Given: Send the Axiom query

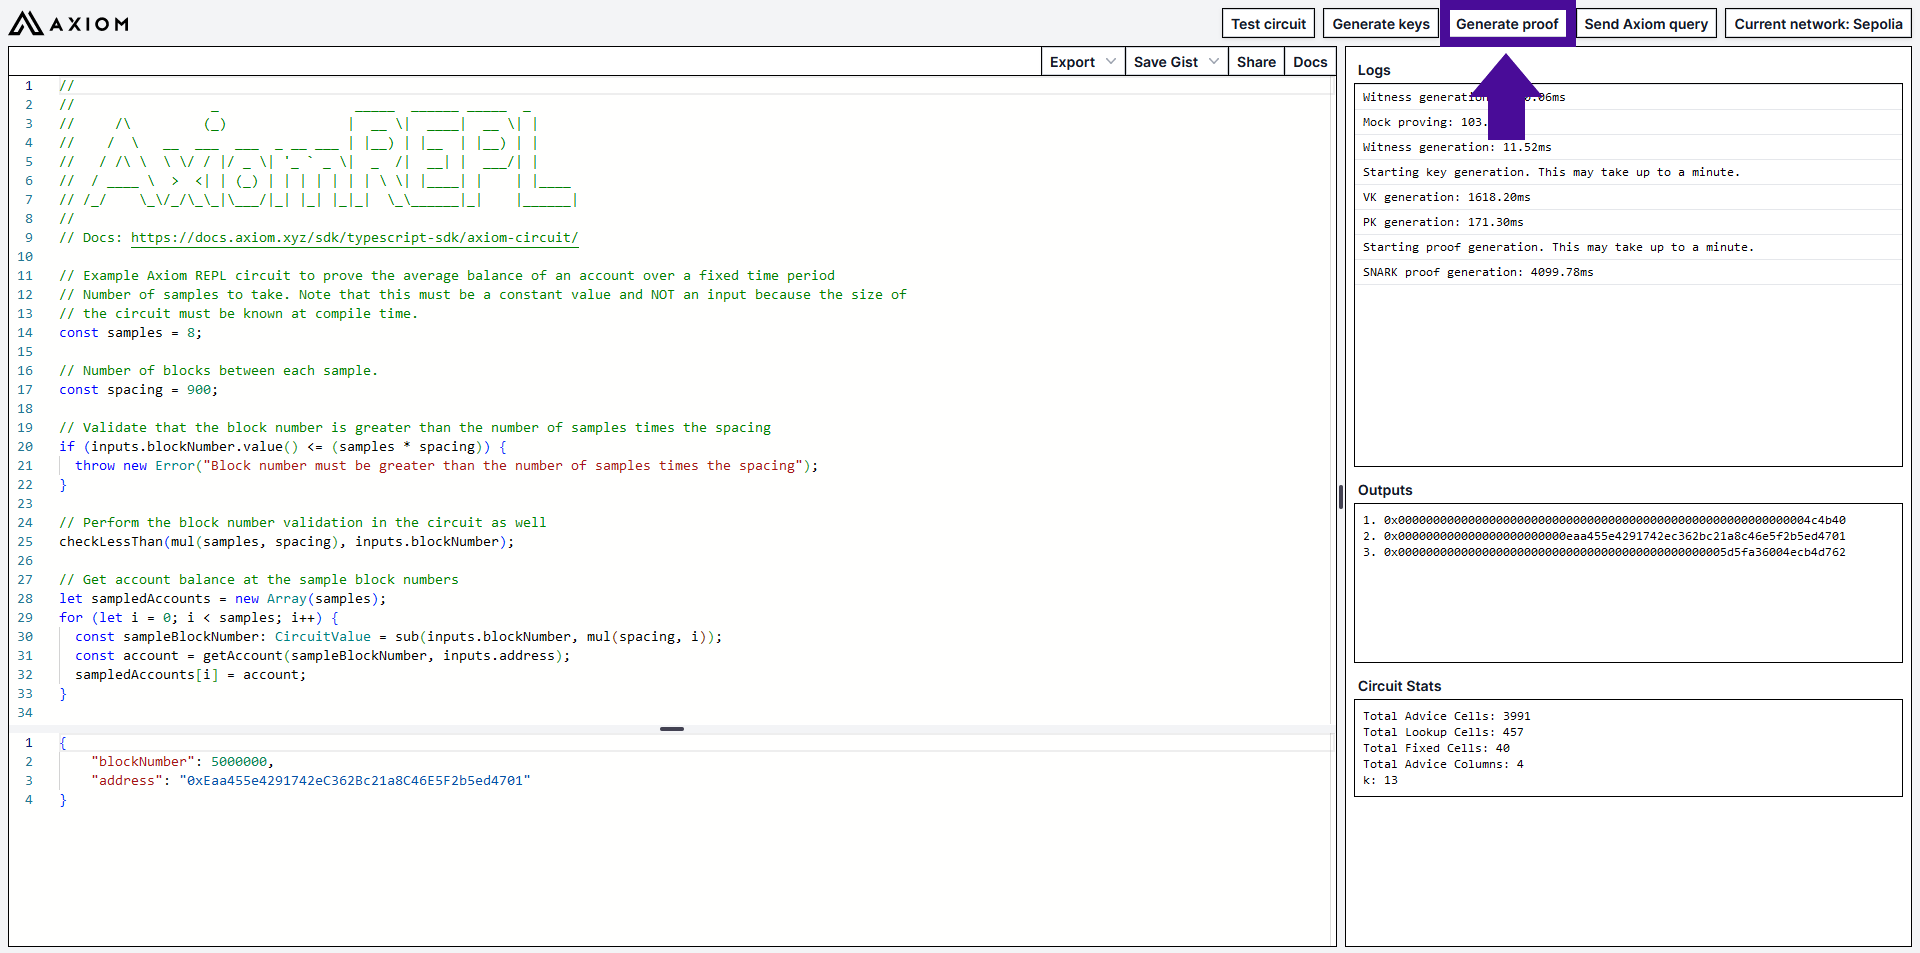Looking at the screenshot, I should [1645, 24].
